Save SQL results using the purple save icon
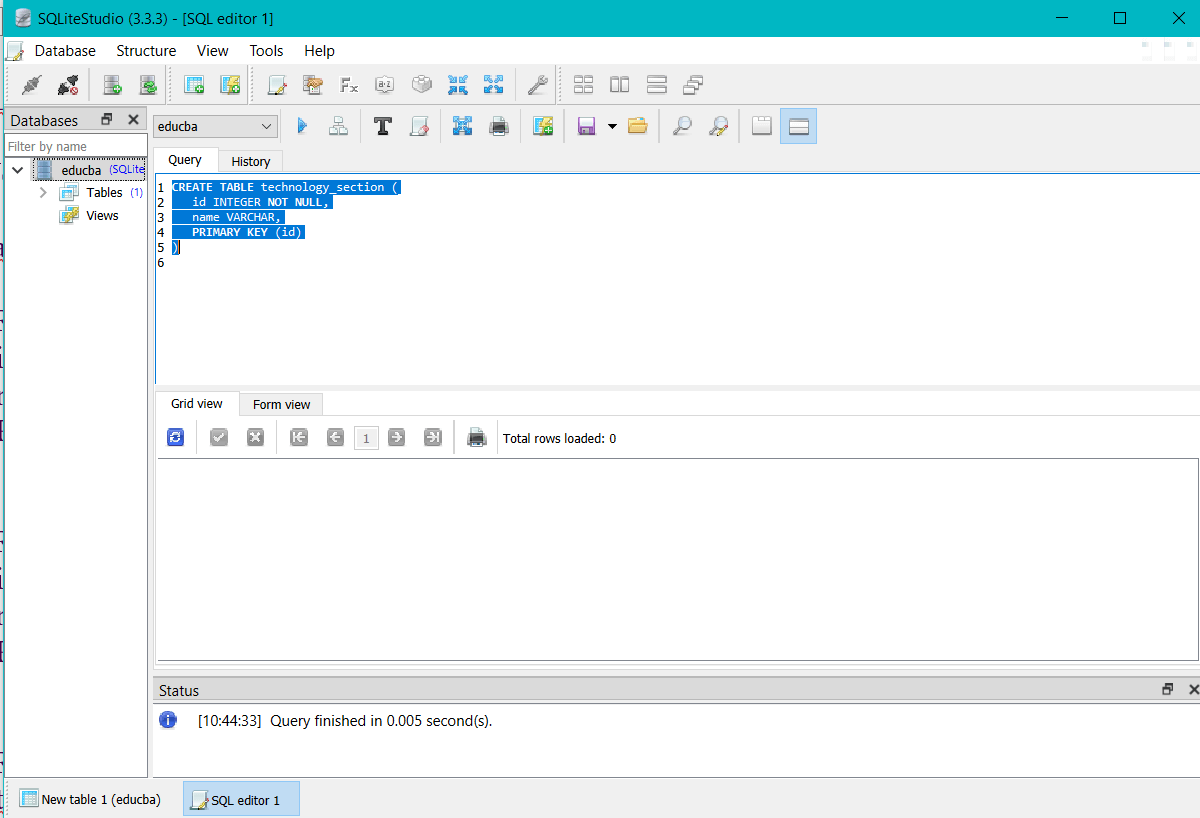 coord(586,125)
